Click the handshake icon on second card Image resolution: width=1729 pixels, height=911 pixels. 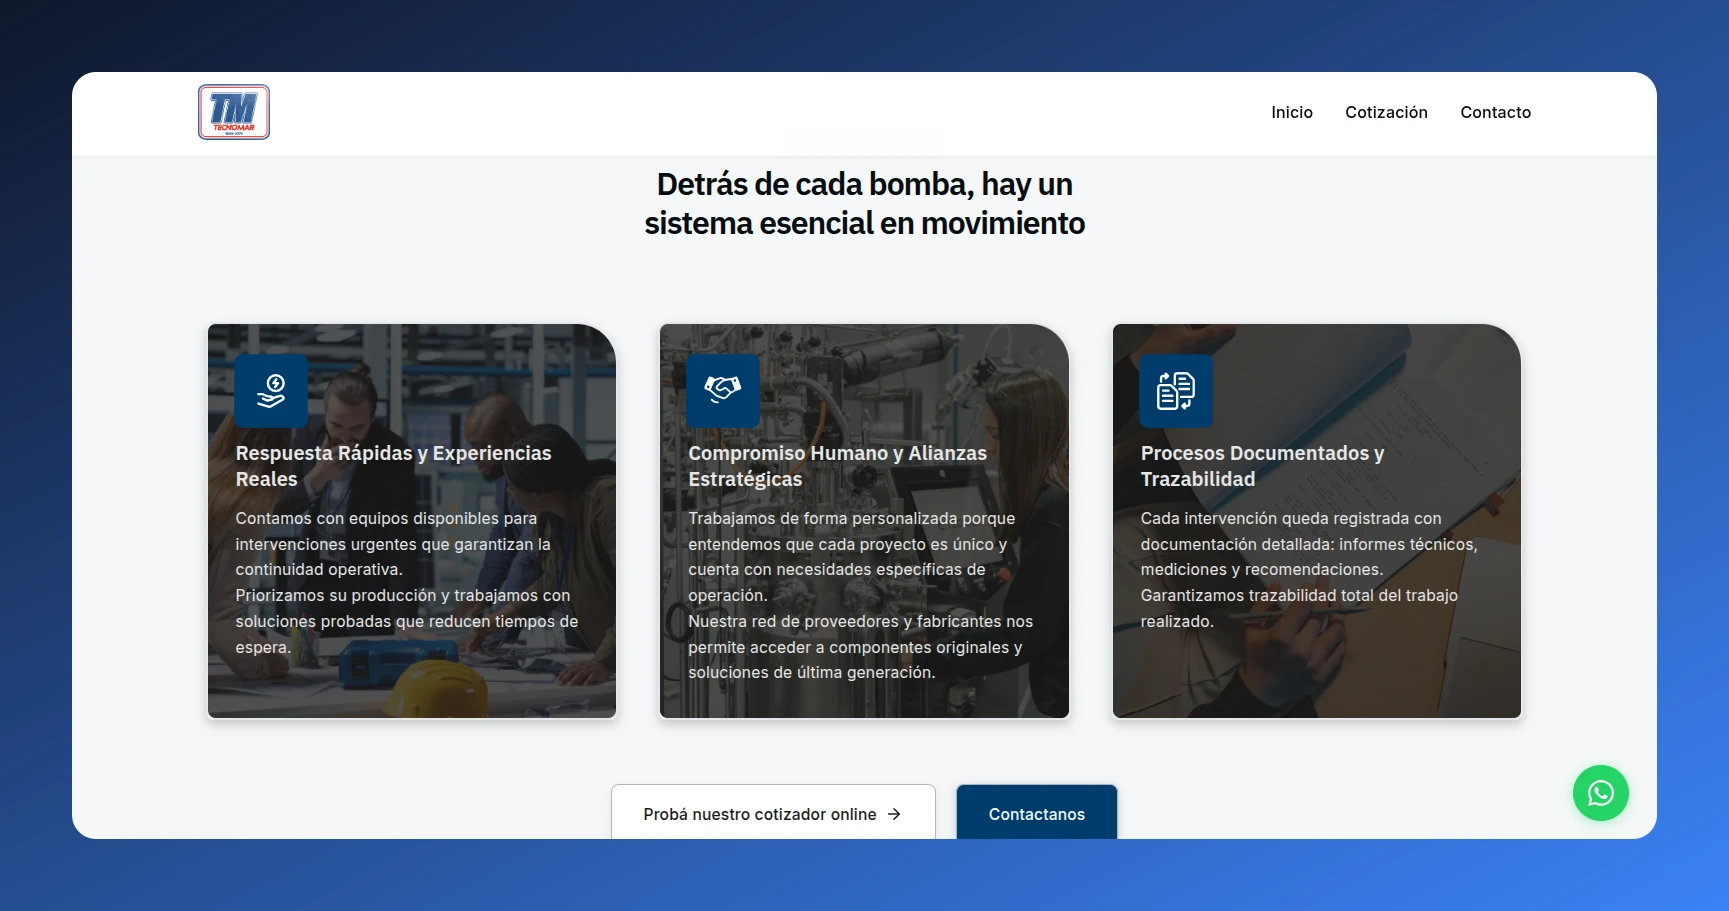point(723,391)
